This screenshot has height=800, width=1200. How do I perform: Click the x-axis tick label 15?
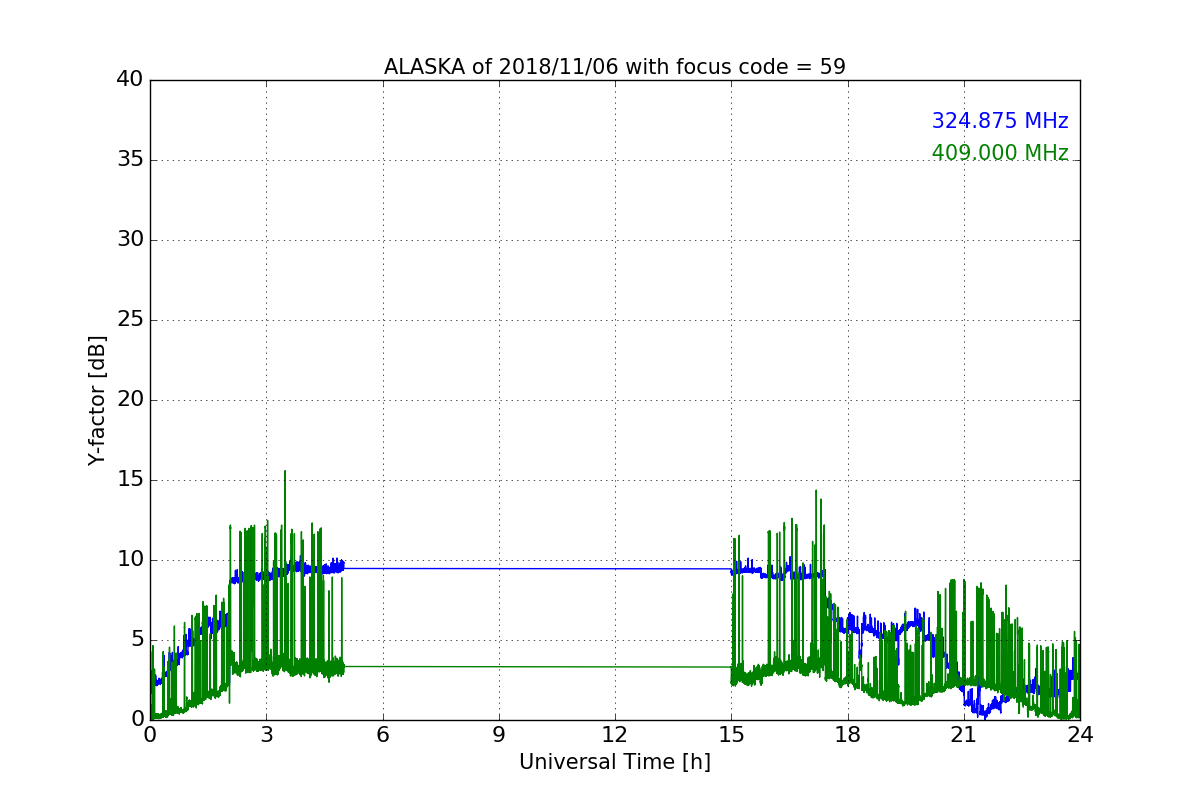(x=731, y=734)
